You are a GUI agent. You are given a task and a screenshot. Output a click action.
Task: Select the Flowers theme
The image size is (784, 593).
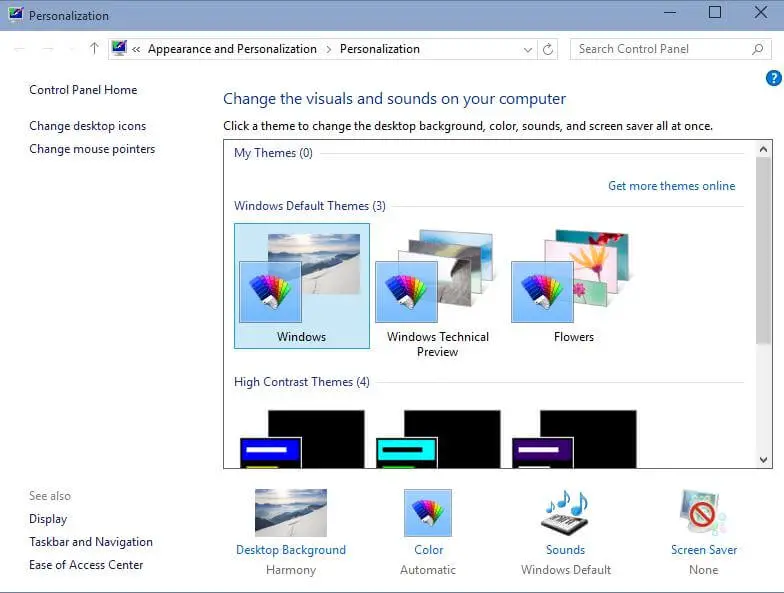574,286
